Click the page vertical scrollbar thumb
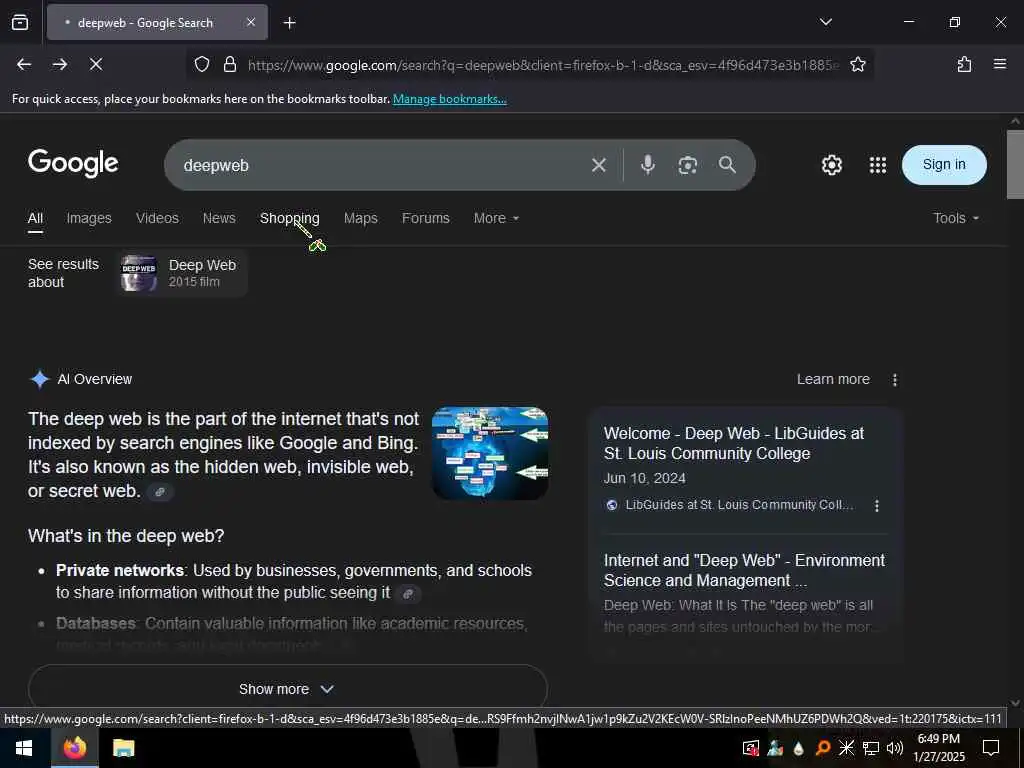The image size is (1024, 768). 1015,165
